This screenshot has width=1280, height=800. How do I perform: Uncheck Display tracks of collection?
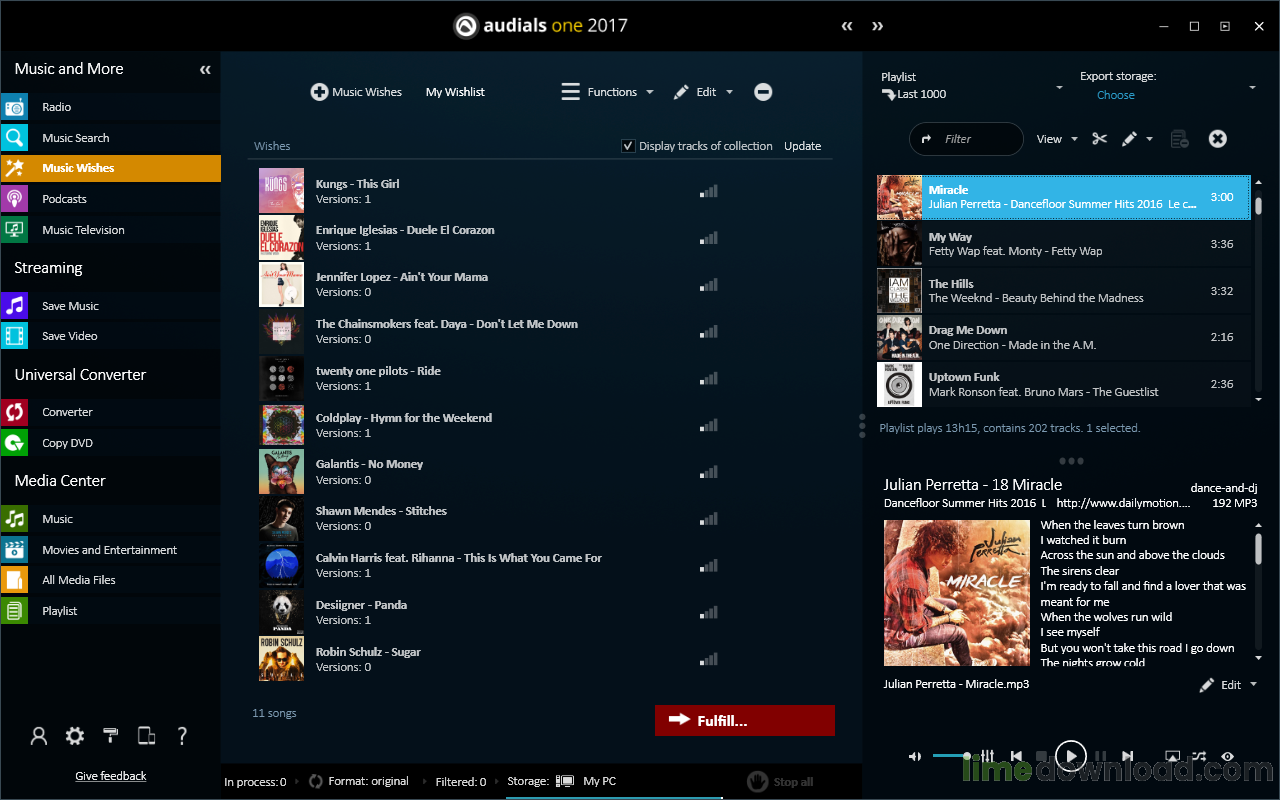(628, 145)
